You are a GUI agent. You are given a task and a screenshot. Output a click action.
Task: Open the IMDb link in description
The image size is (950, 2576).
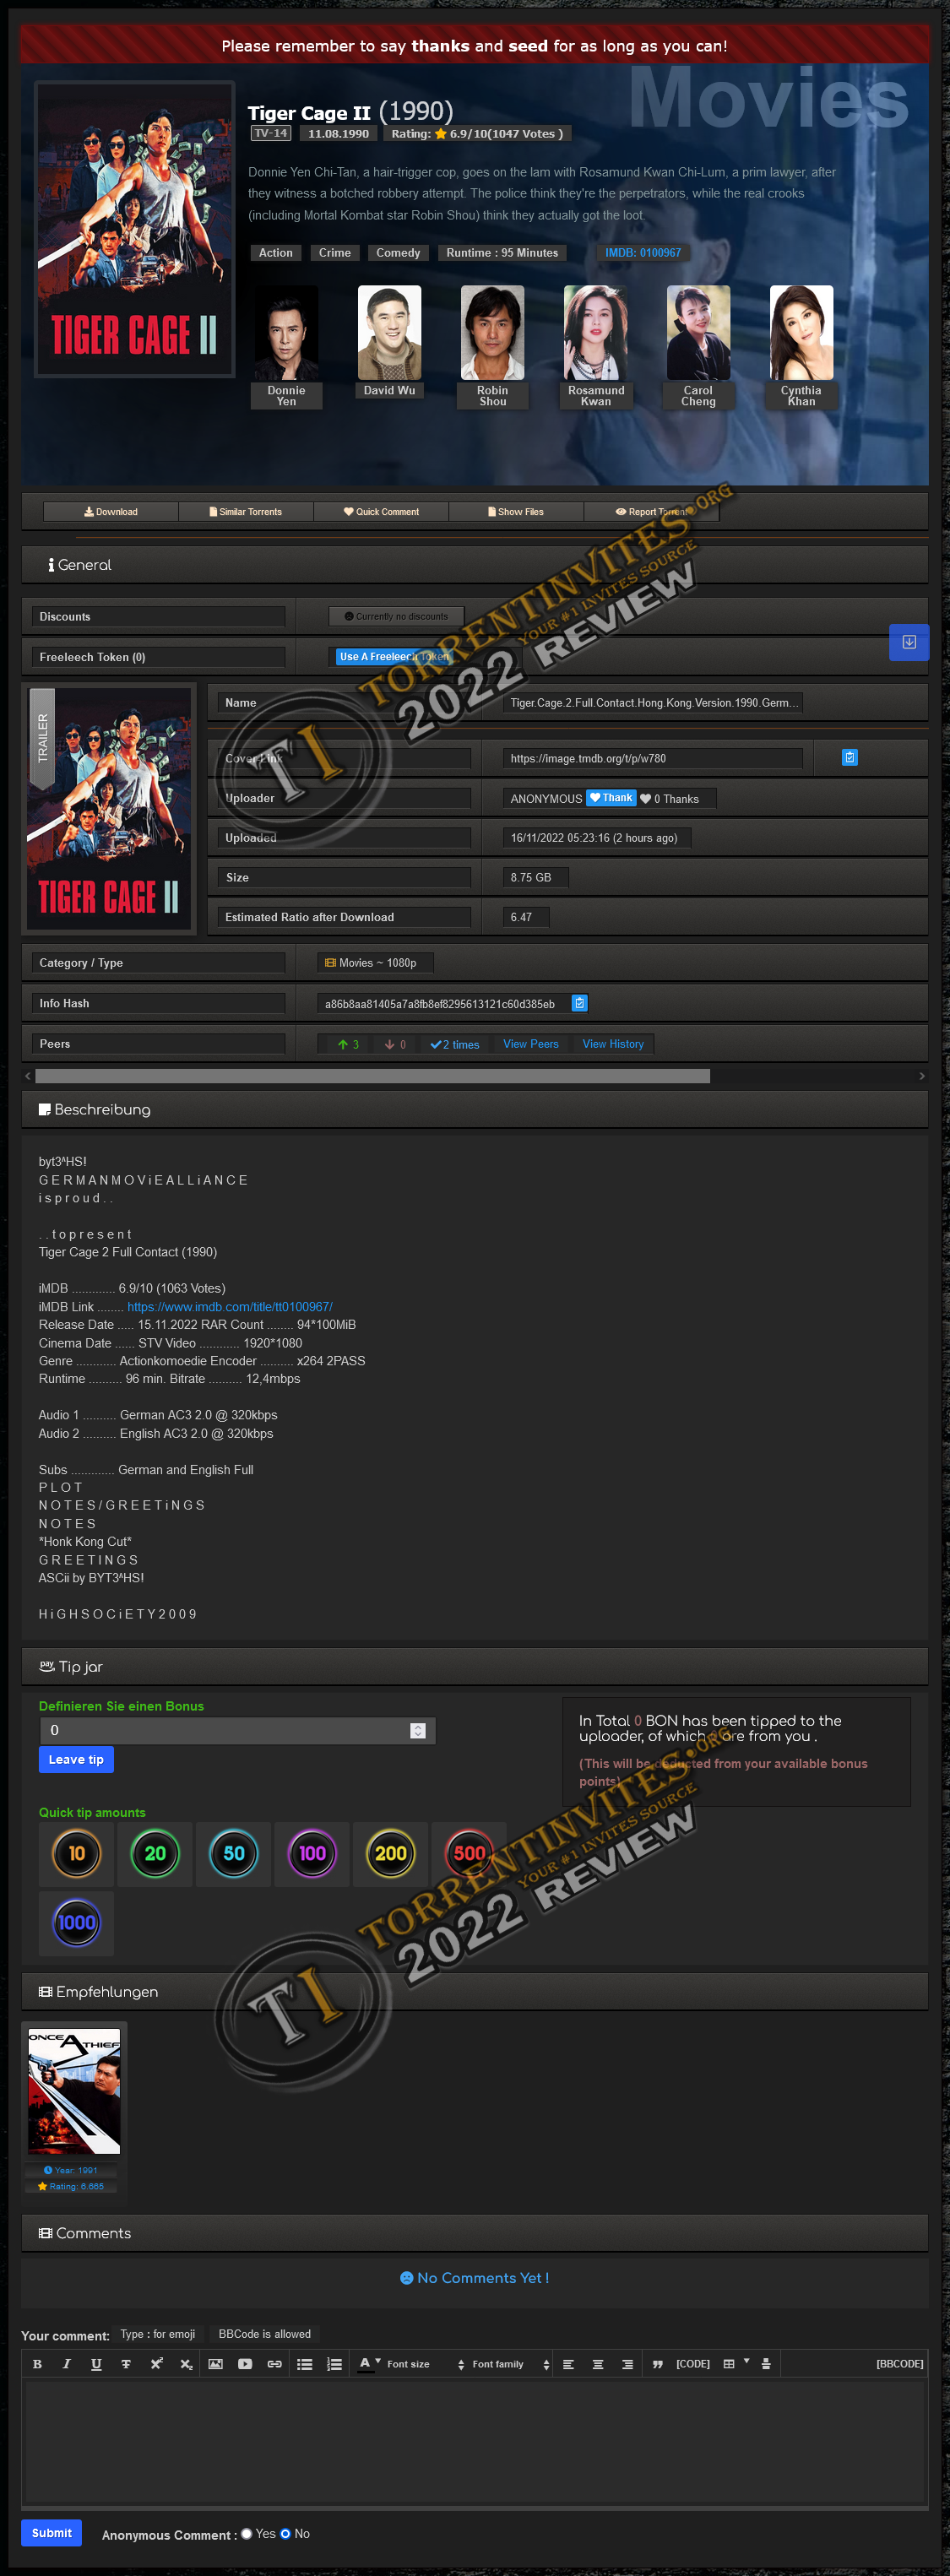coord(230,1307)
